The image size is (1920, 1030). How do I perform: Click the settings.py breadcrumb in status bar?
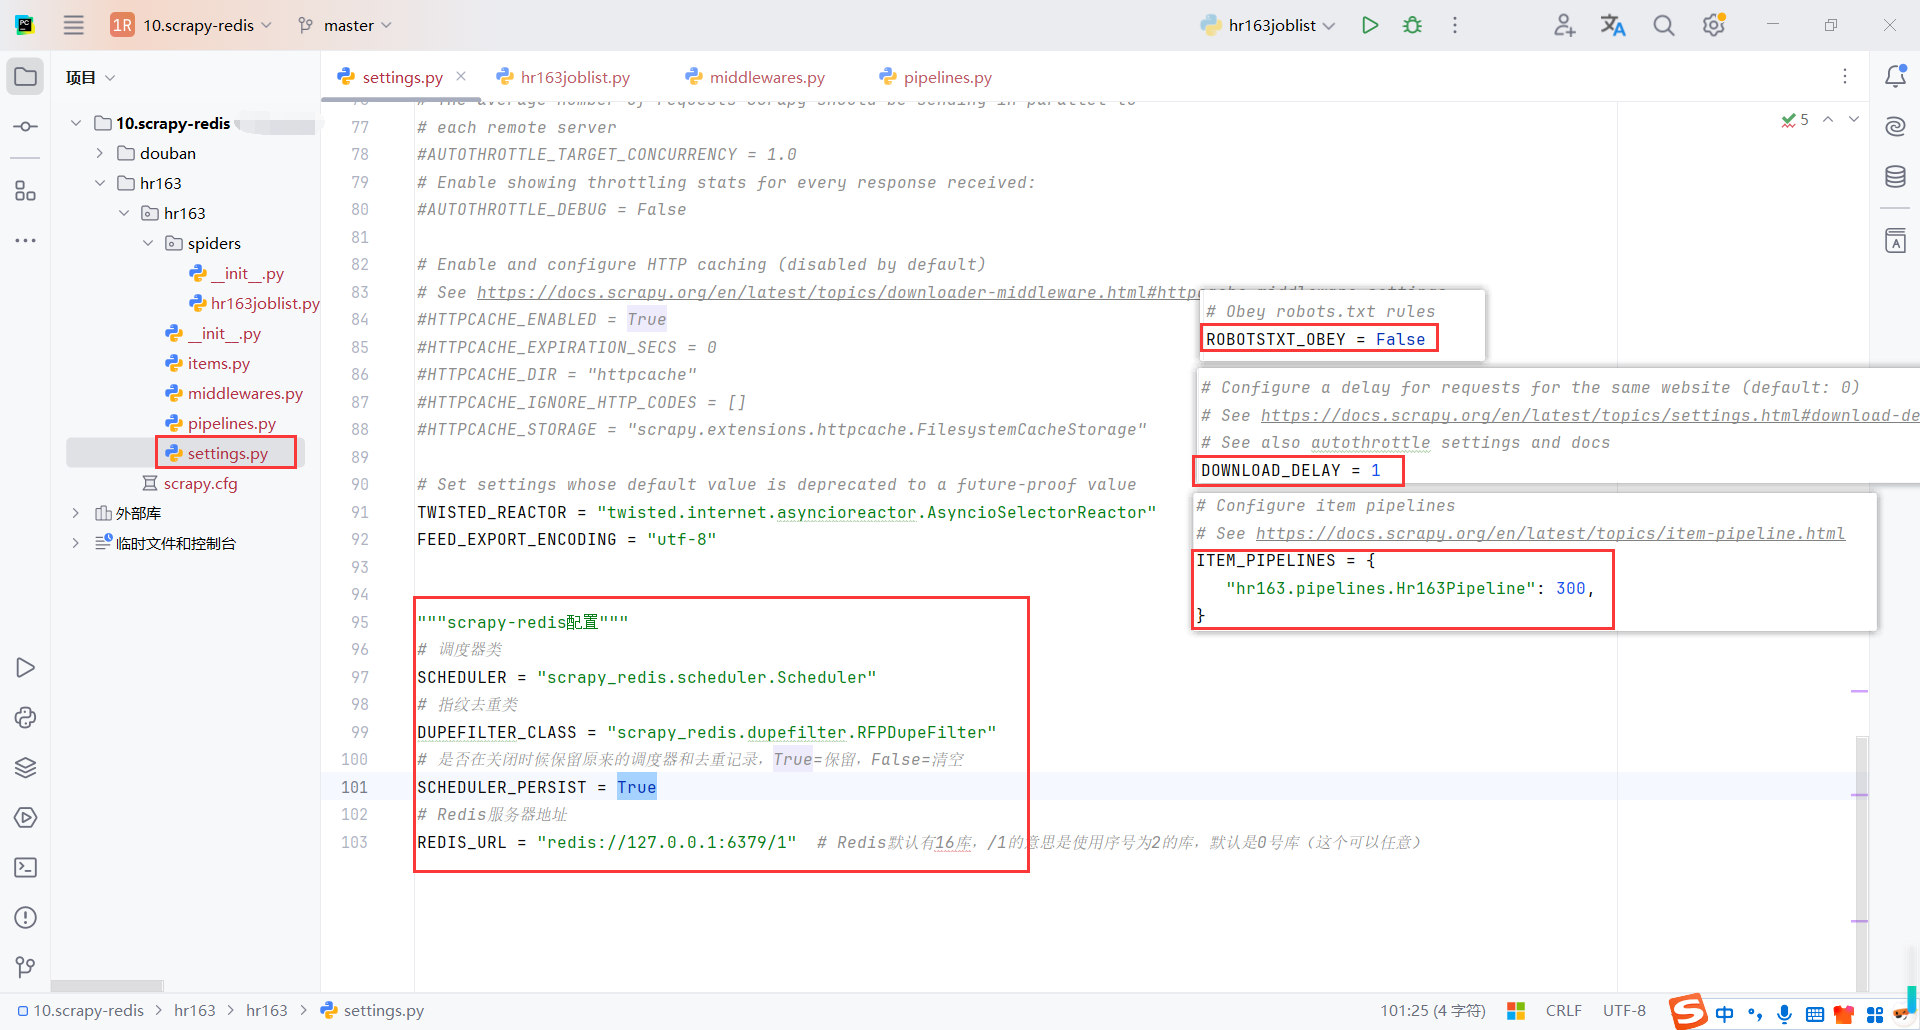coord(373,1011)
